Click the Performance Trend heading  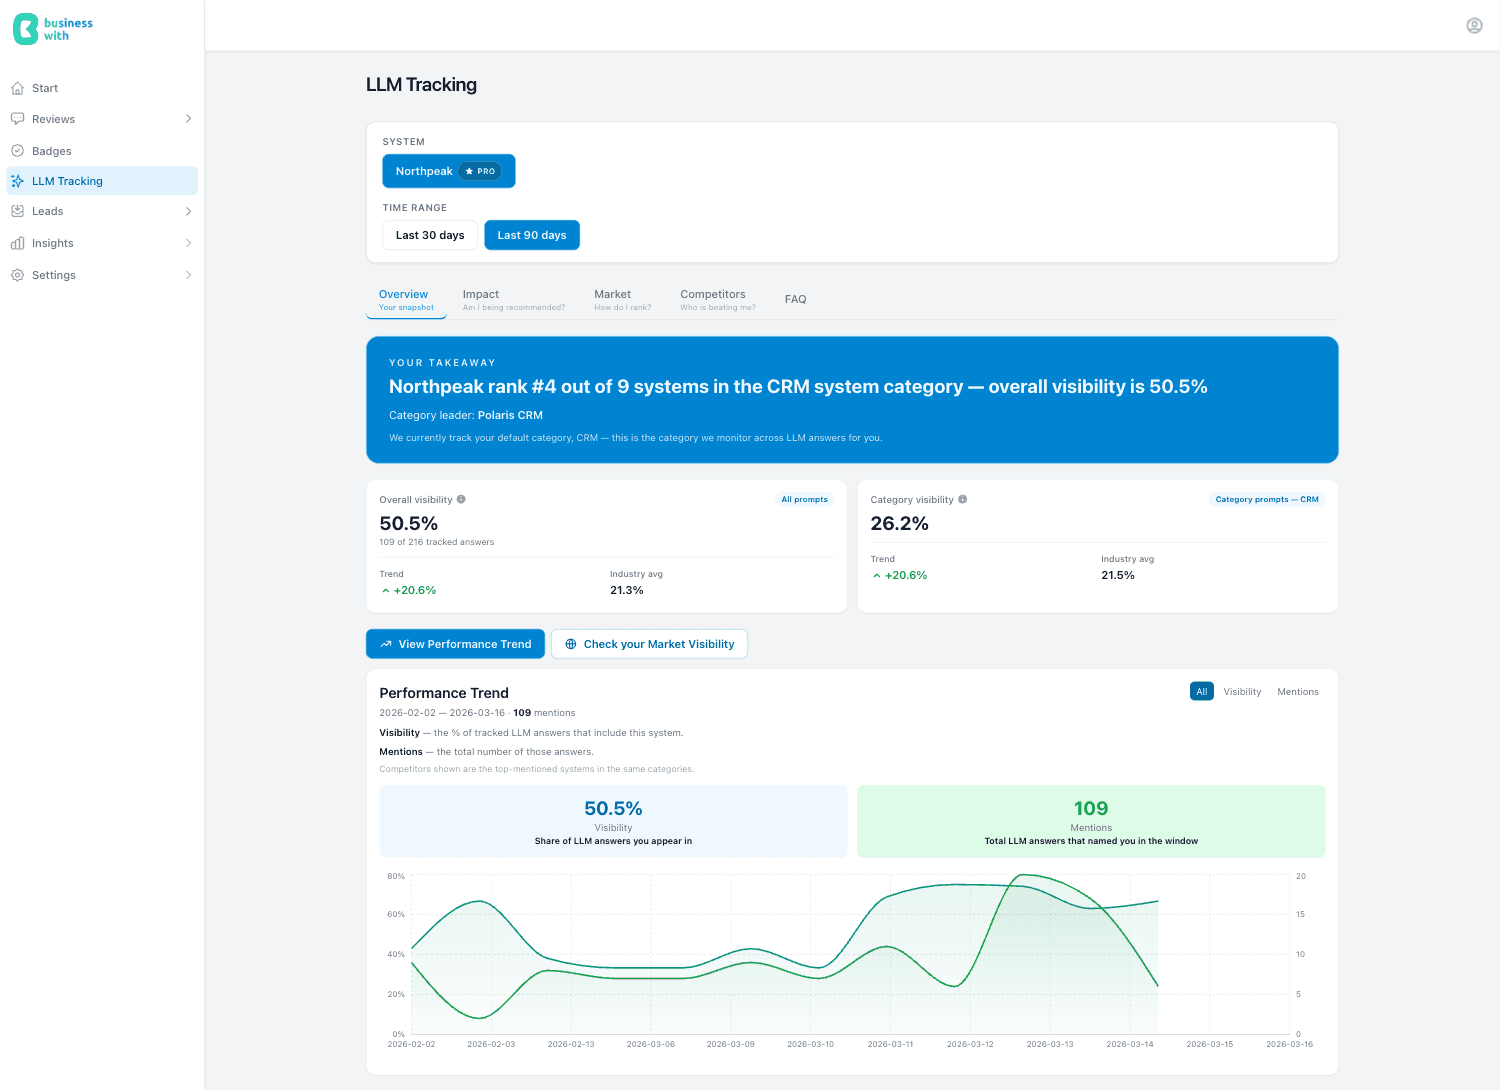(x=444, y=693)
